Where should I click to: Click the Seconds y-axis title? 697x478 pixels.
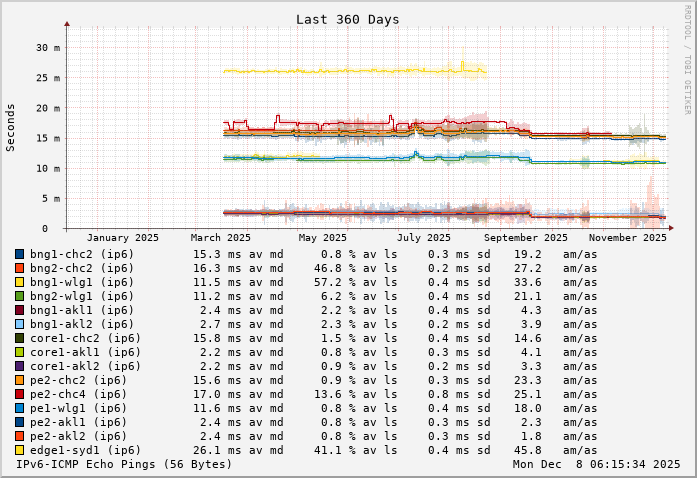pyautogui.click(x=11, y=127)
